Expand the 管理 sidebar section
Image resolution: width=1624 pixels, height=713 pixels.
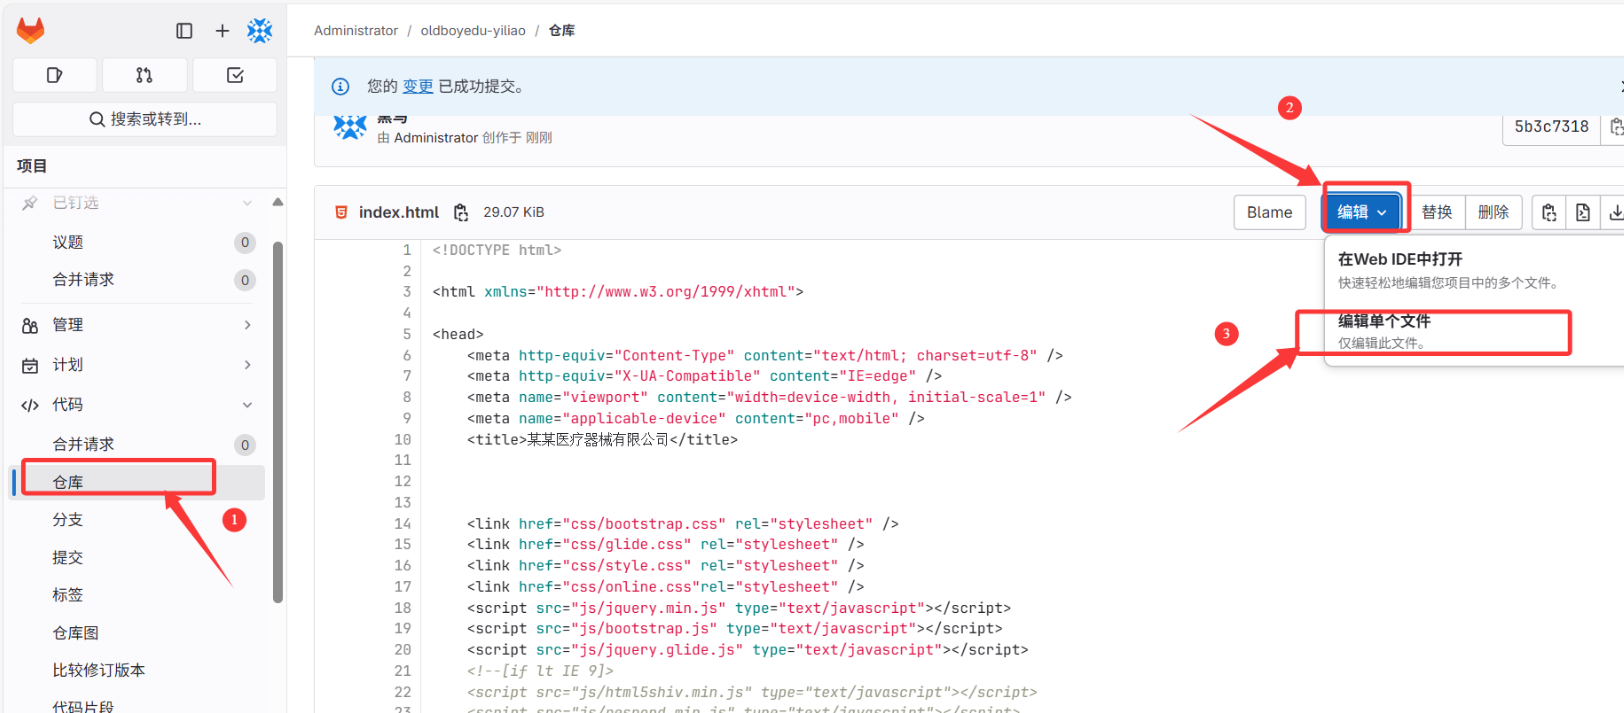(136, 325)
